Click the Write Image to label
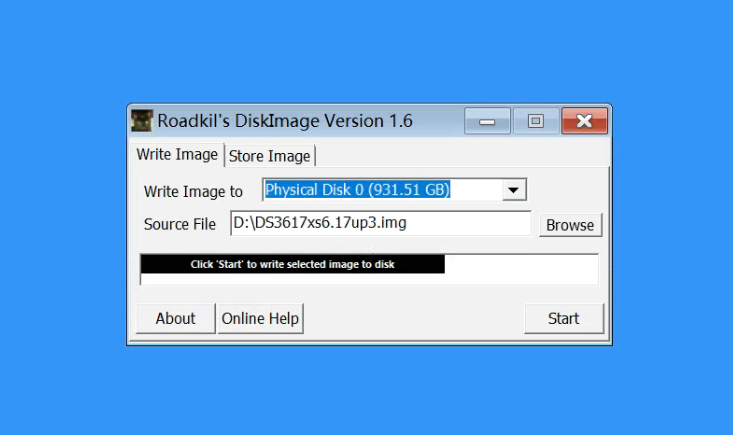 click(193, 192)
